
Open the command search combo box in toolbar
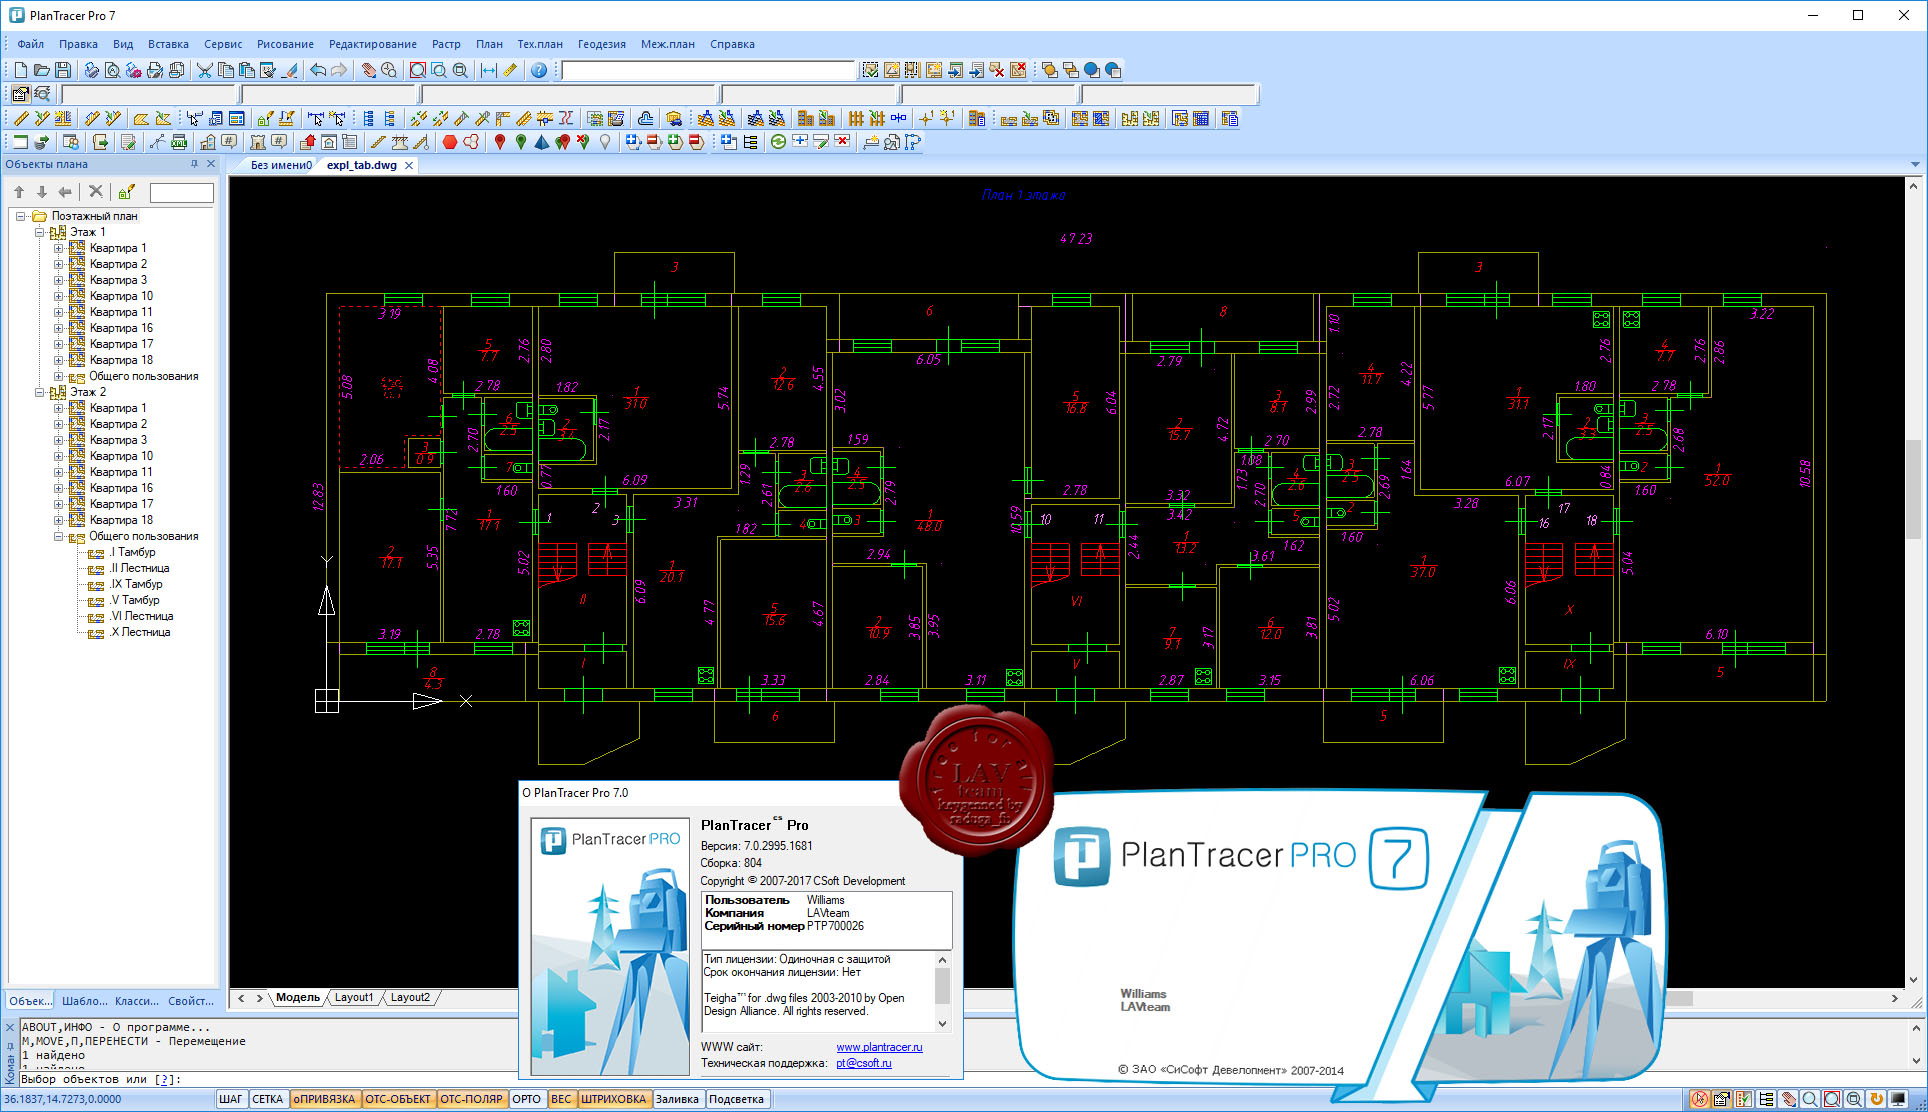tap(708, 70)
